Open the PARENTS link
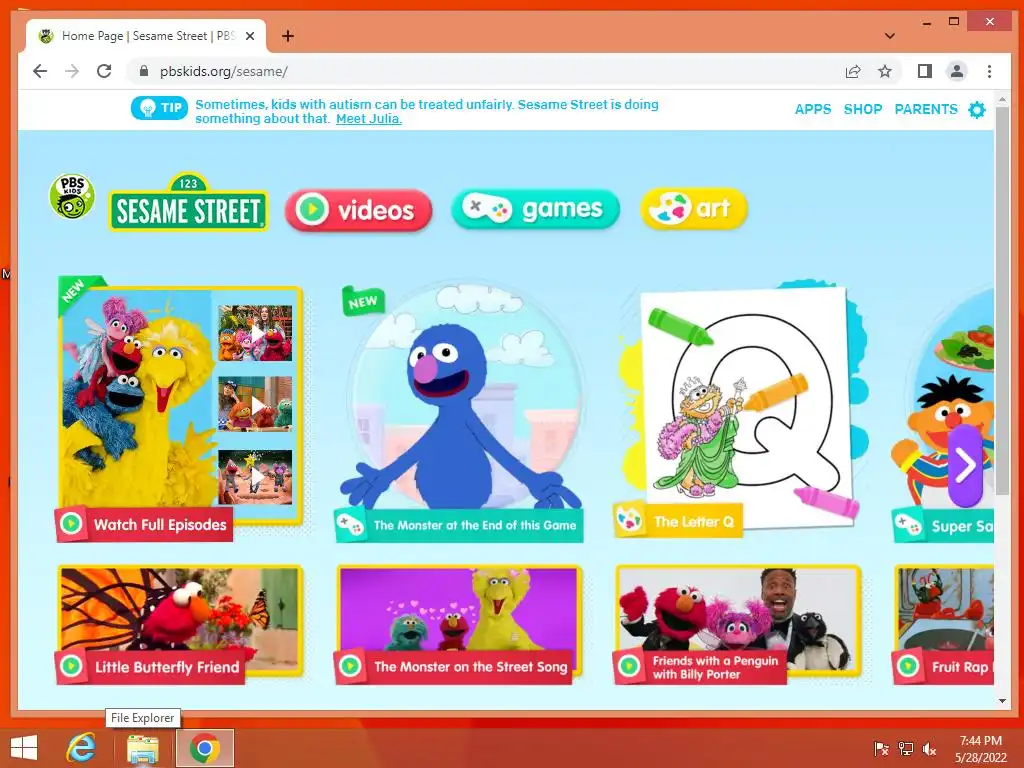 click(x=925, y=109)
